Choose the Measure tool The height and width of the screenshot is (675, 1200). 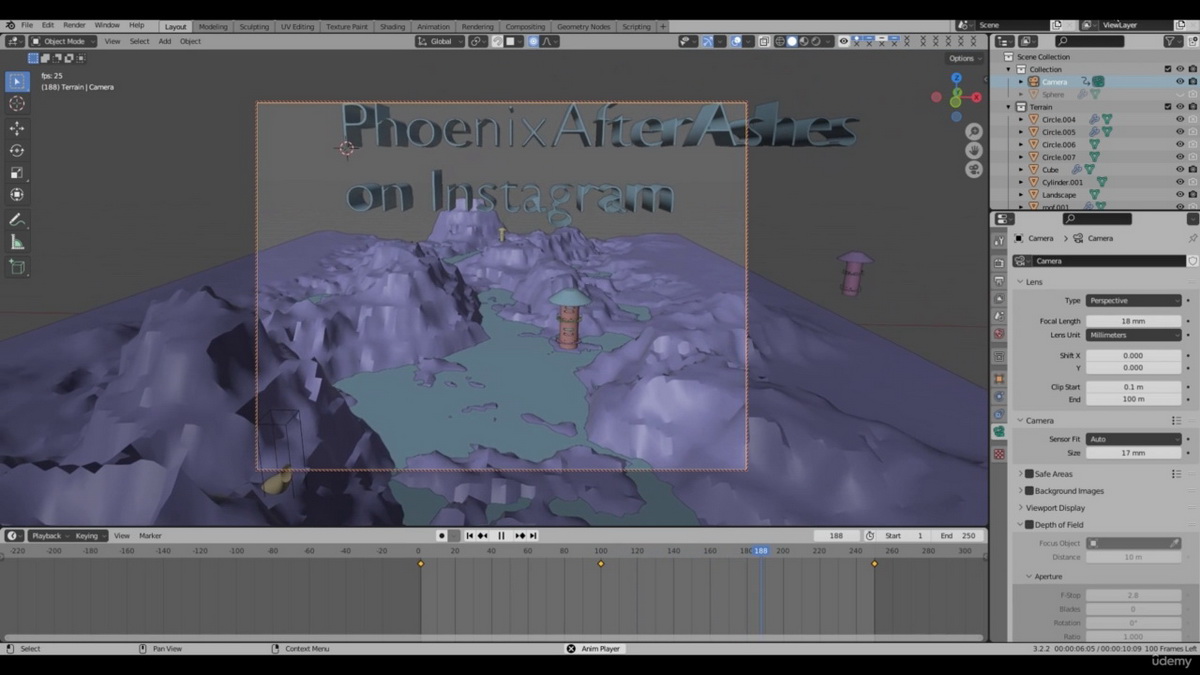17,242
